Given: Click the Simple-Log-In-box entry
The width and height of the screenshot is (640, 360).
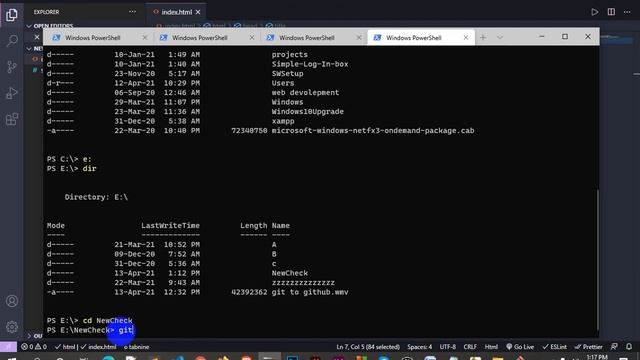Looking at the screenshot, I should (x=310, y=64).
